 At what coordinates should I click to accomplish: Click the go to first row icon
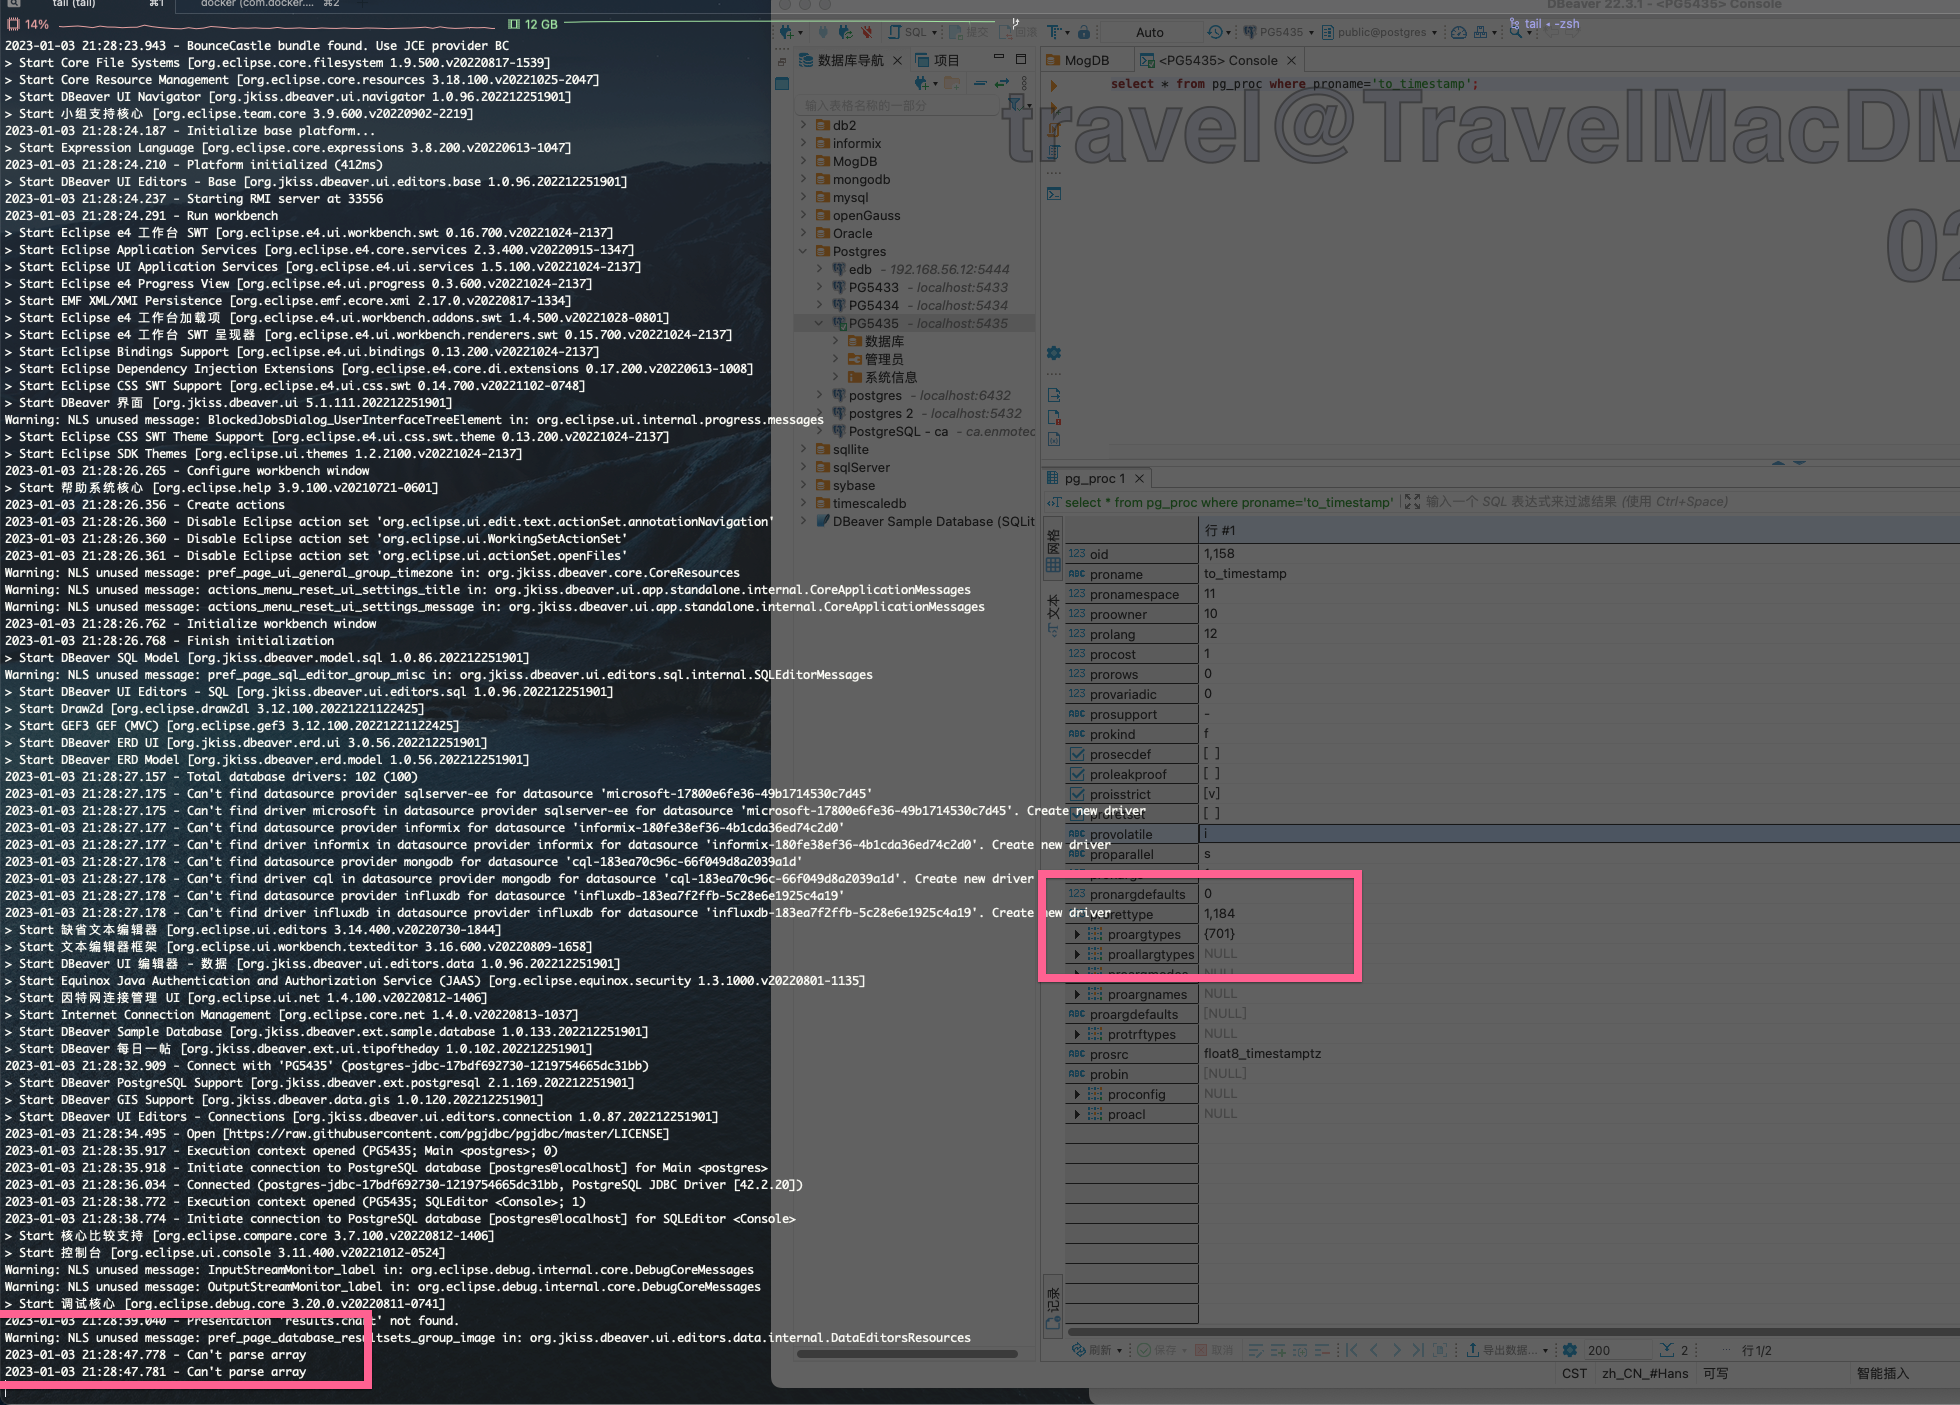(1352, 1350)
